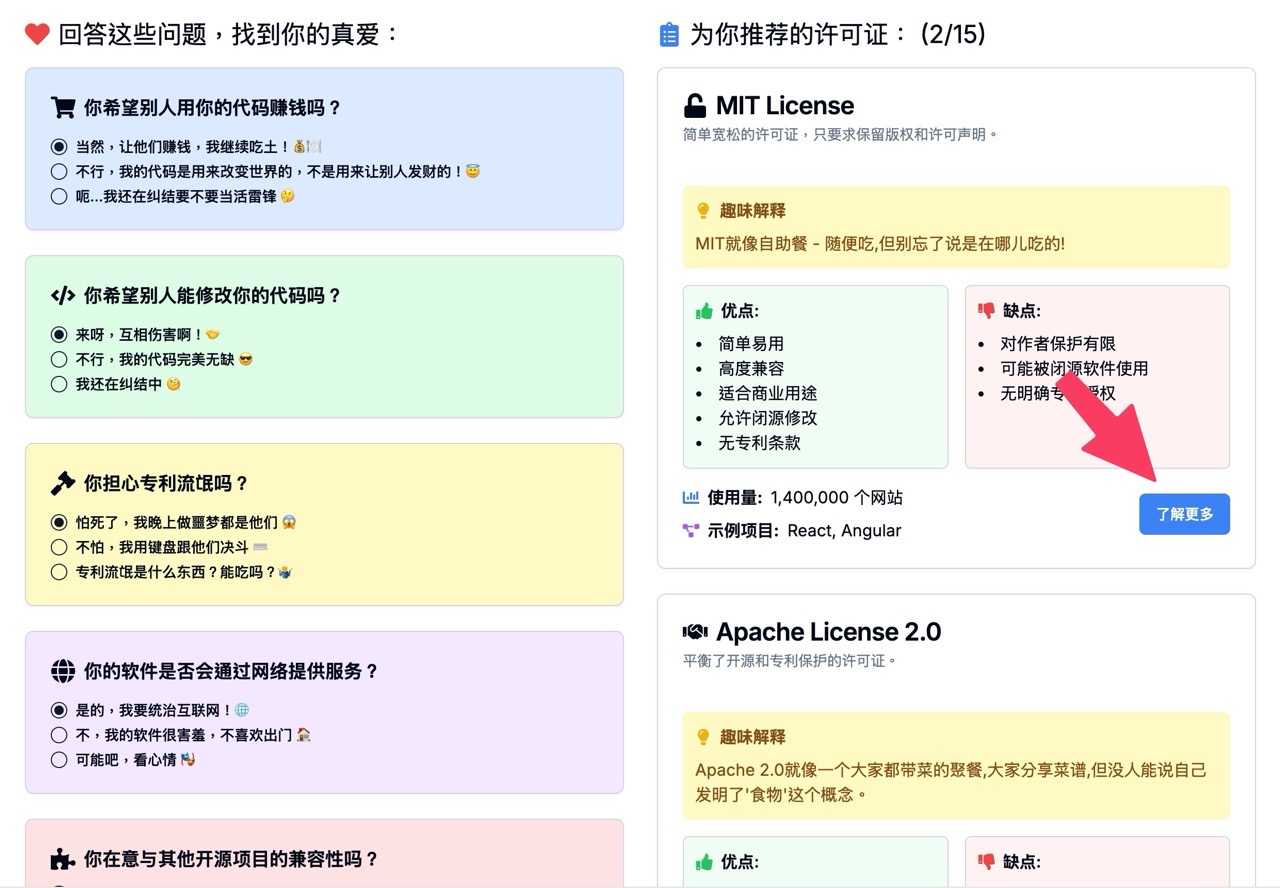Select 不行，我的代码是用来改变世界的 option

[x=59, y=171]
